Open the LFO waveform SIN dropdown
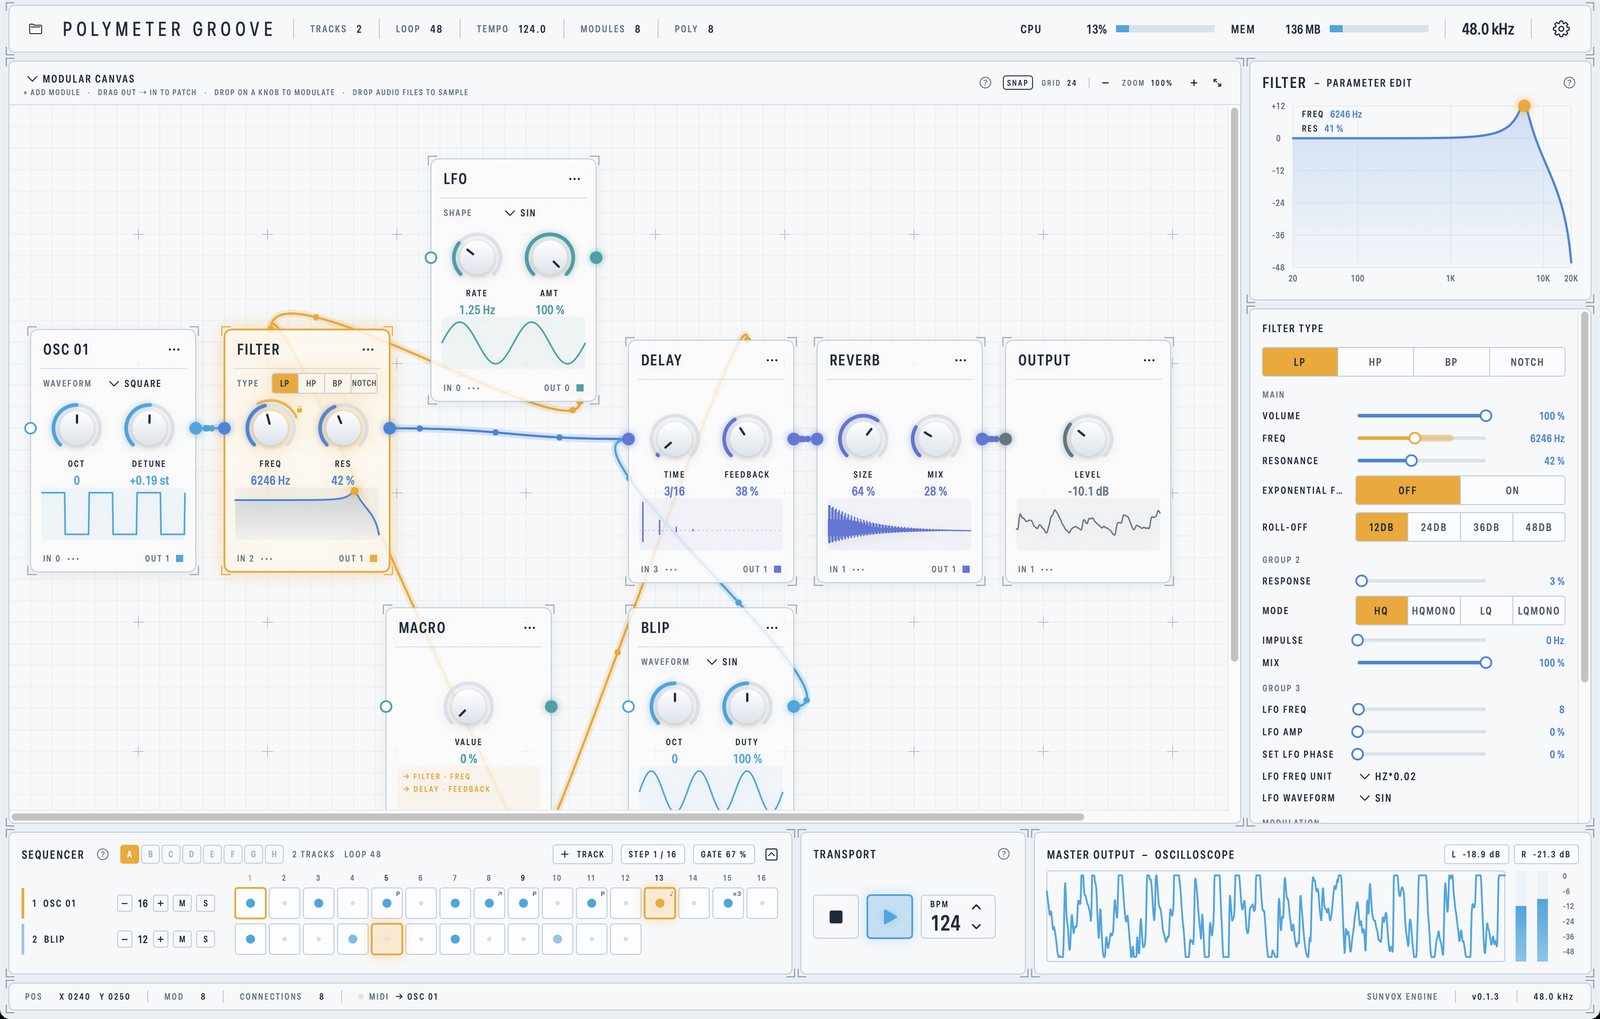Viewport: 1600px width, 1019px height. click(x=1376, y=798)
